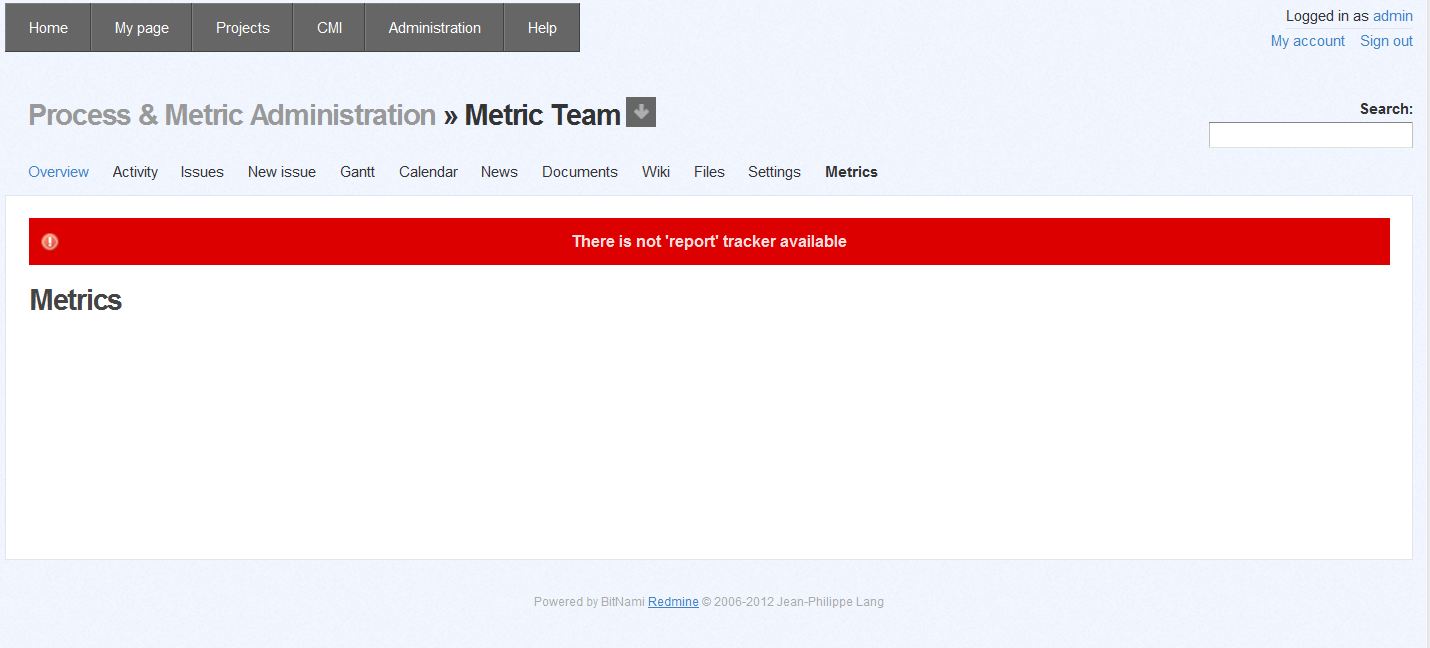Screen dimensions: 1430x648
Task: Open the News tab
Action: click(499, 172)
